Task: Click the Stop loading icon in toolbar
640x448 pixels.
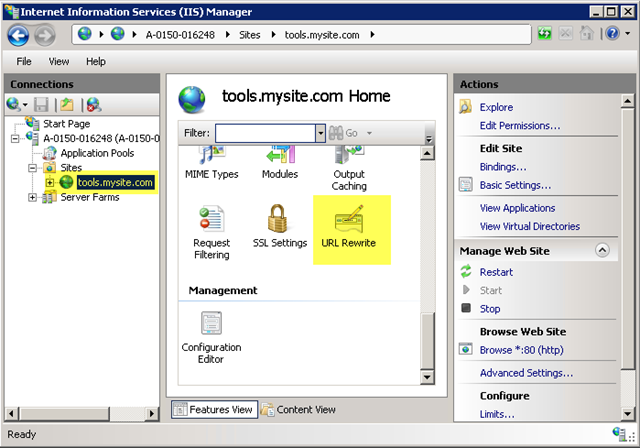Action: click(565, 33)
